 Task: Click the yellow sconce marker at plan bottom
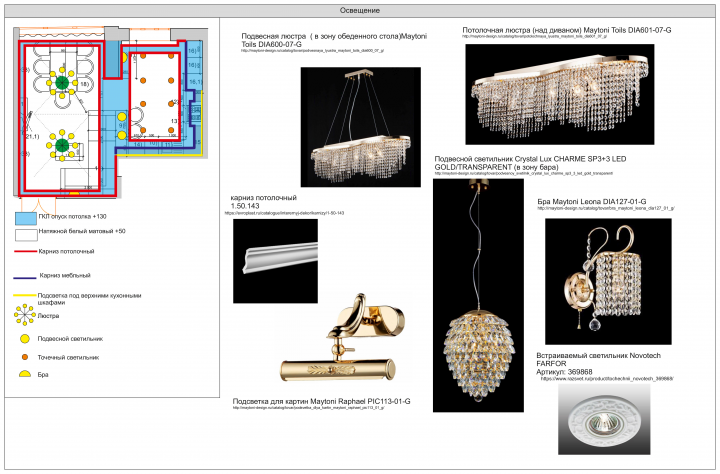click(x=74, y=193)
